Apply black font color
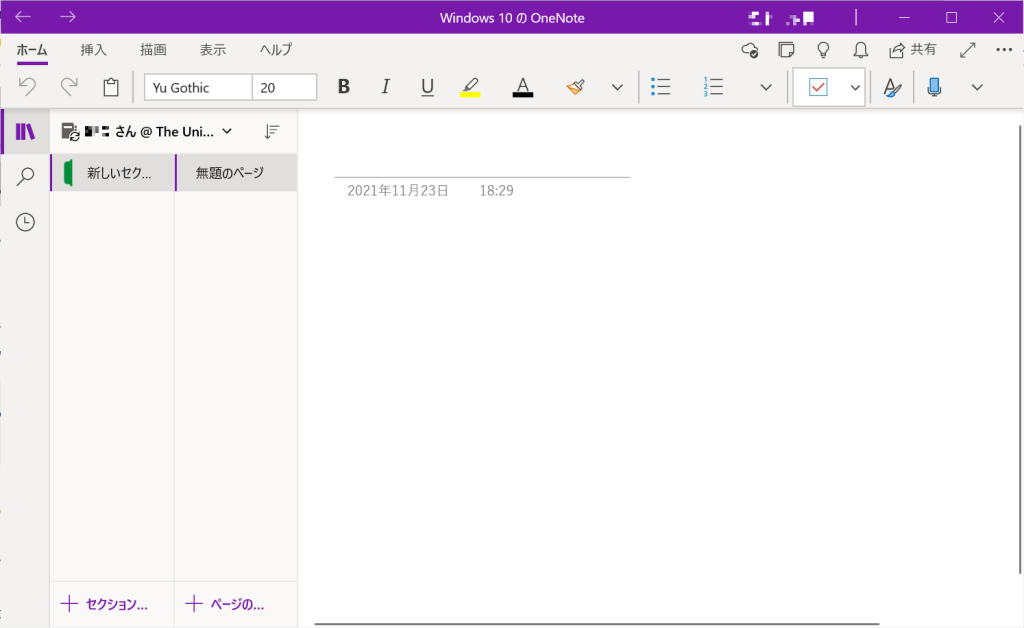Image resolution: width=1024 pixels, height=628 pixels. (522, 87)
